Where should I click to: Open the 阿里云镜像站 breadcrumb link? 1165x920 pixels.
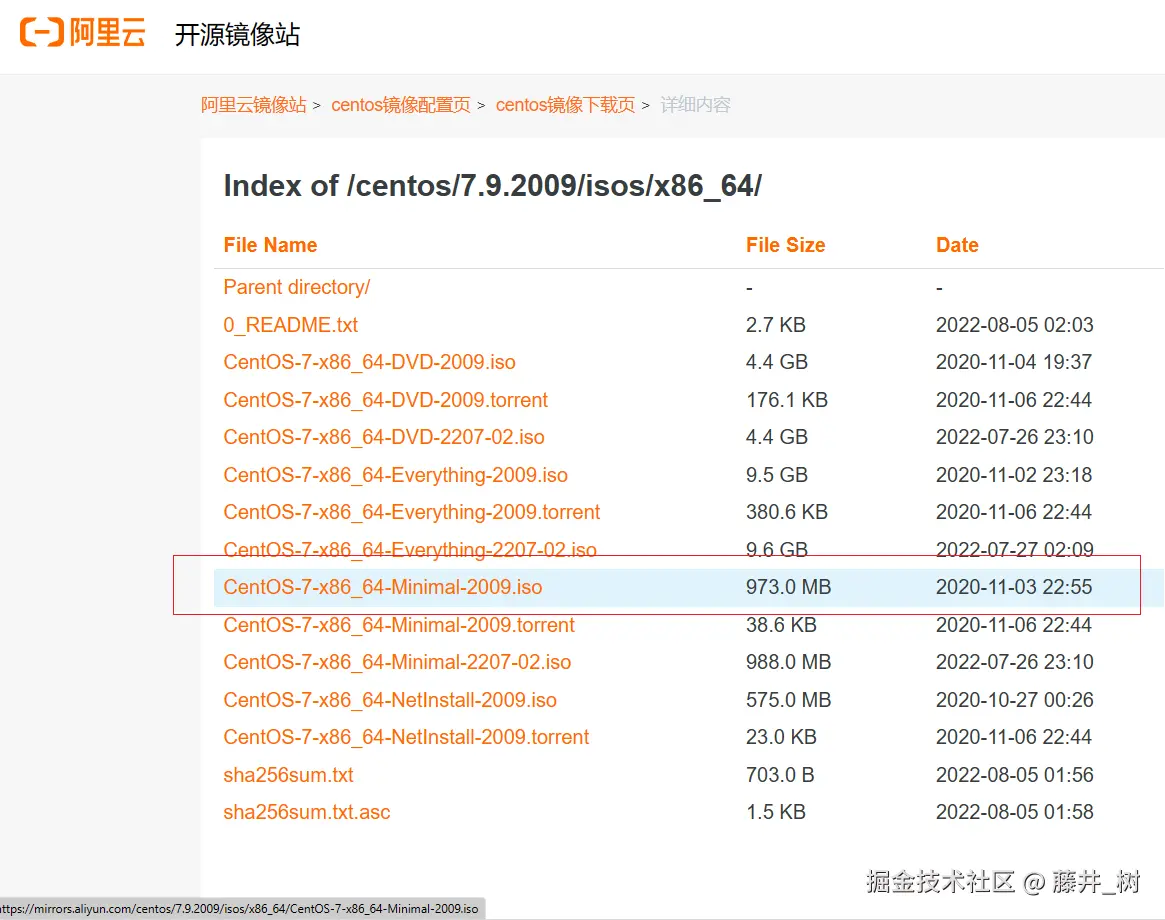pyautogui.click(x=253, y=105)
